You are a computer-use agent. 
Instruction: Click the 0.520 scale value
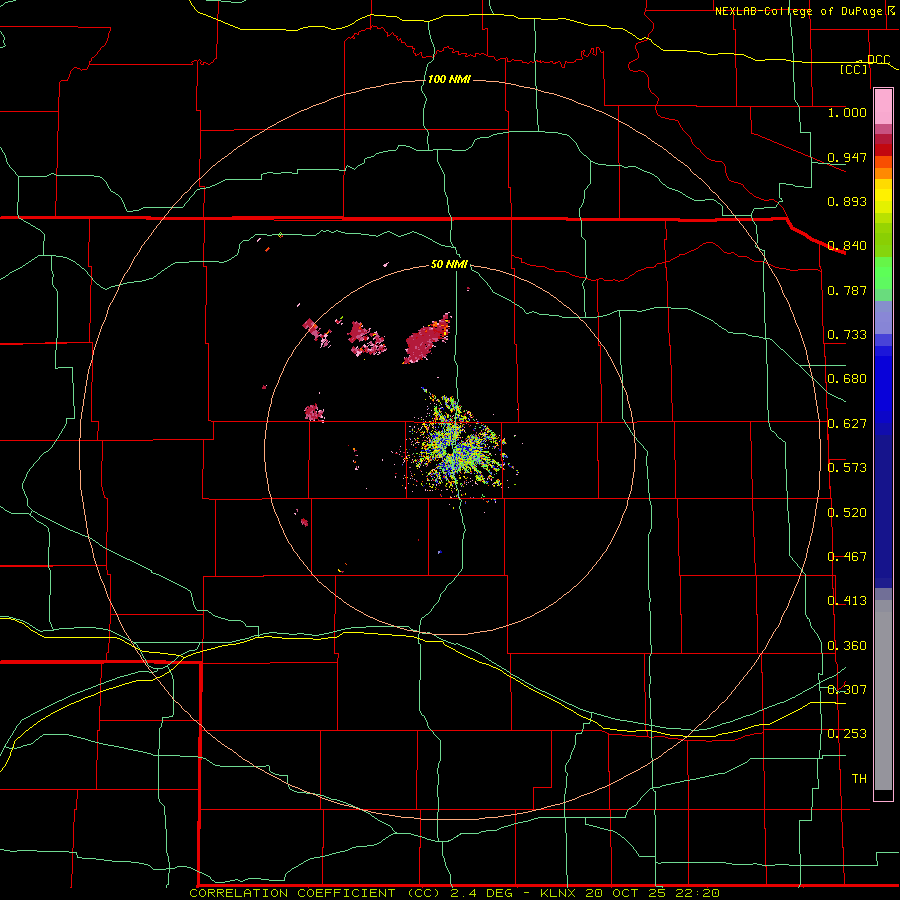click(847, 513)
